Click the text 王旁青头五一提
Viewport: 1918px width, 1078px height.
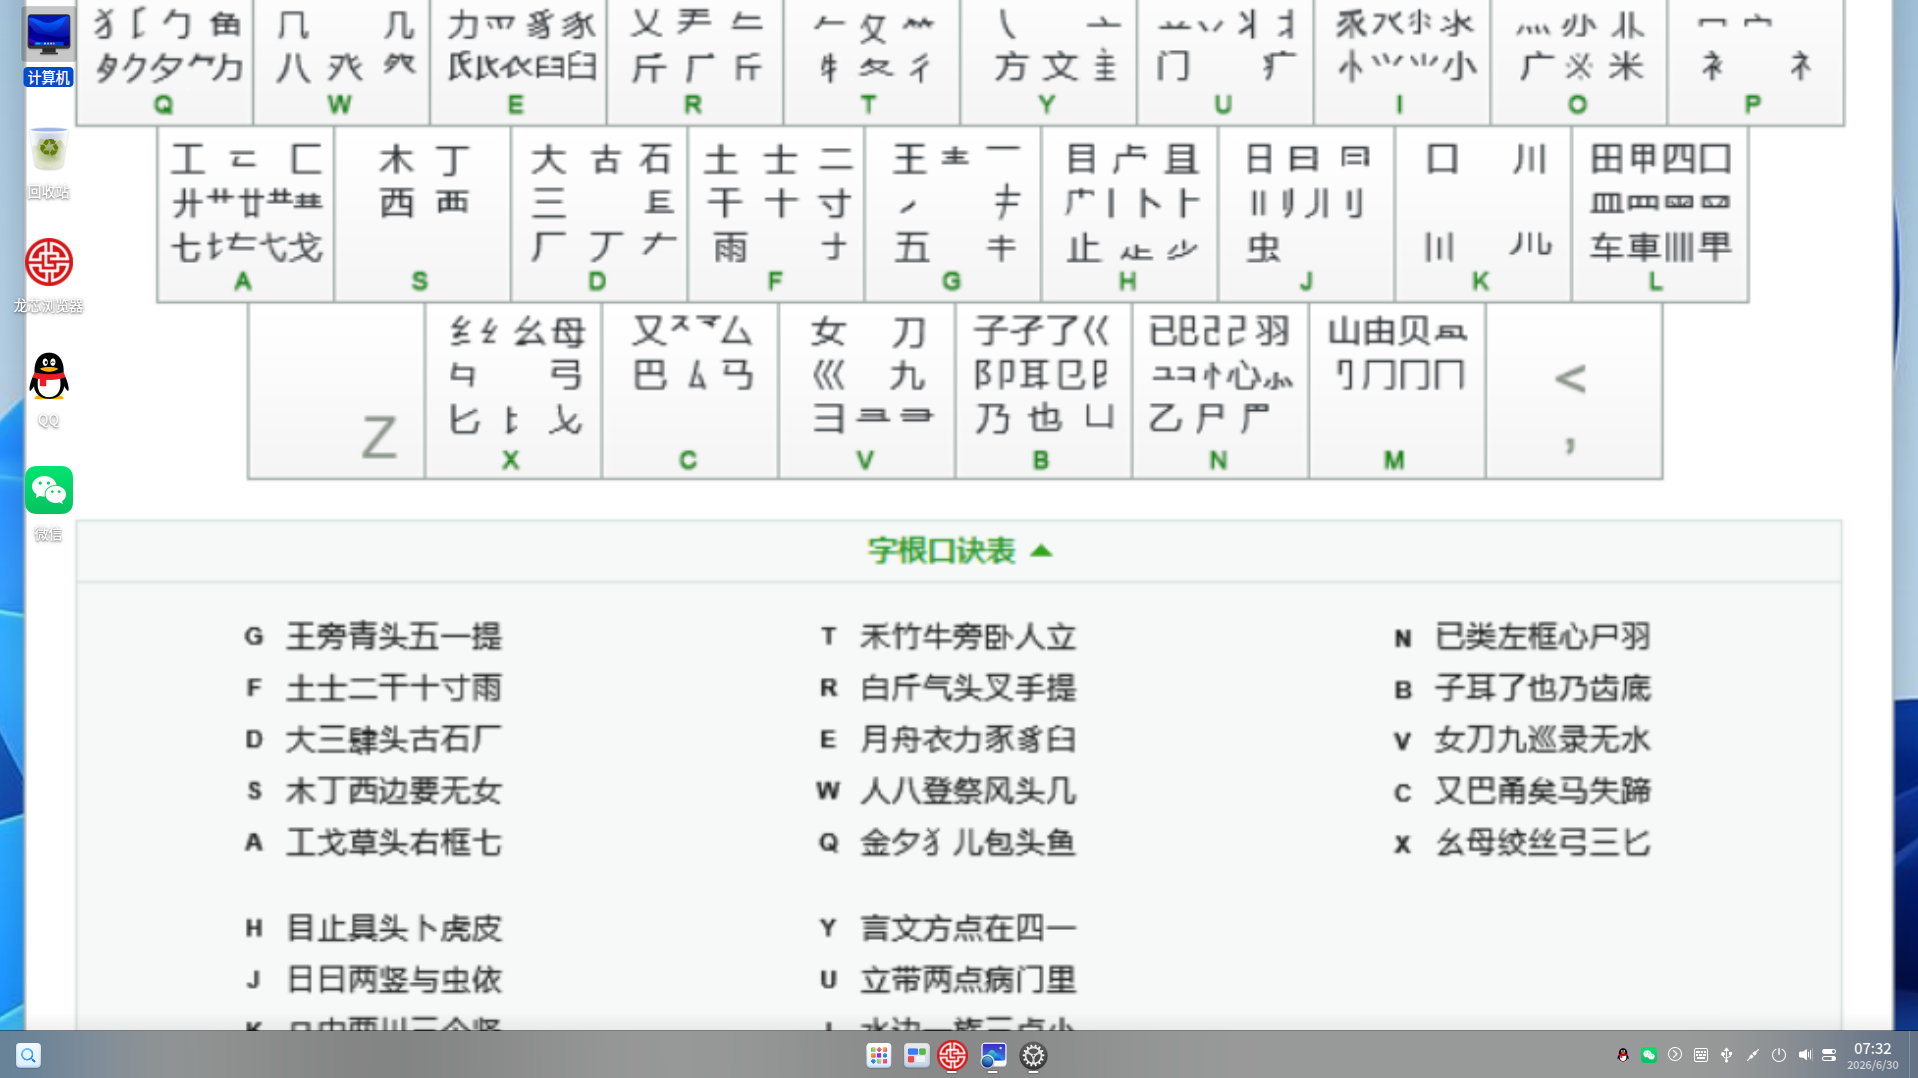click(x=394, y=636)
